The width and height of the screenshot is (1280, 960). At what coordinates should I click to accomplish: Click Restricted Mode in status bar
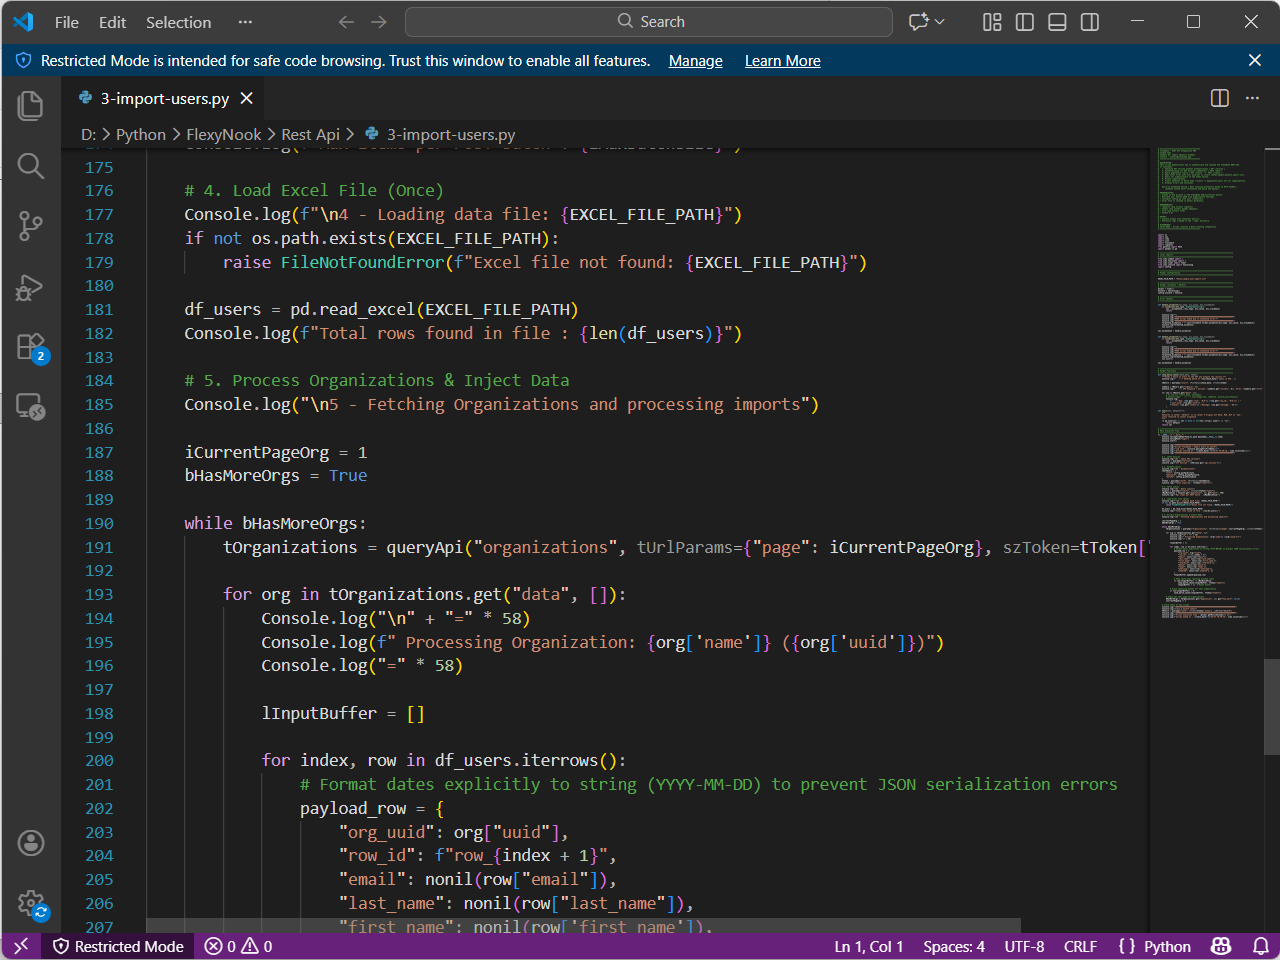[x=119, y=946]
